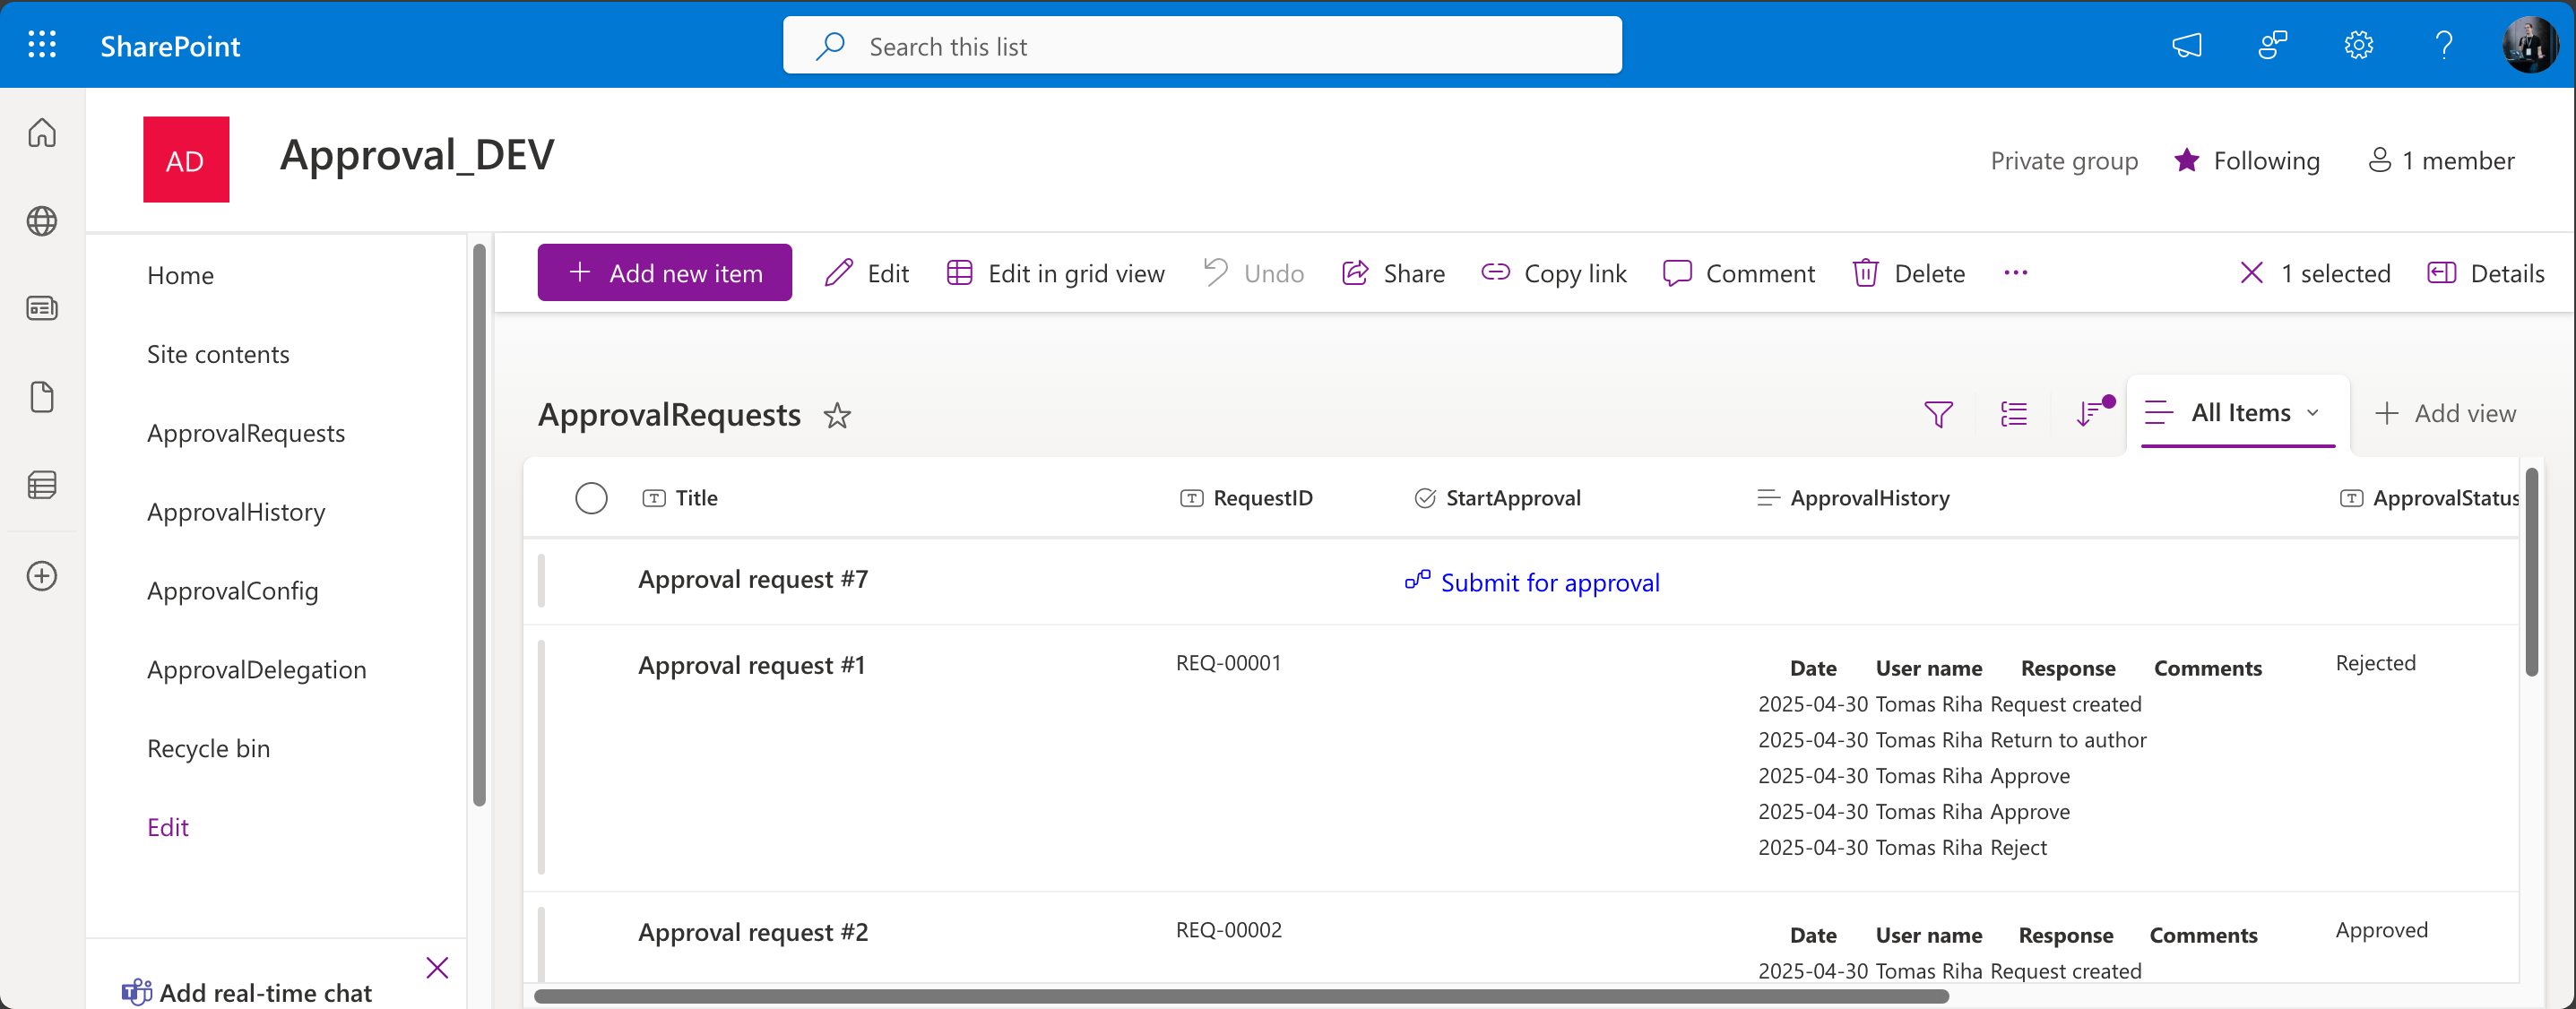Screen dimensions: 2576x1009
Task: Click the REQ-00001 cell
Action: [x=1229, y=663]
